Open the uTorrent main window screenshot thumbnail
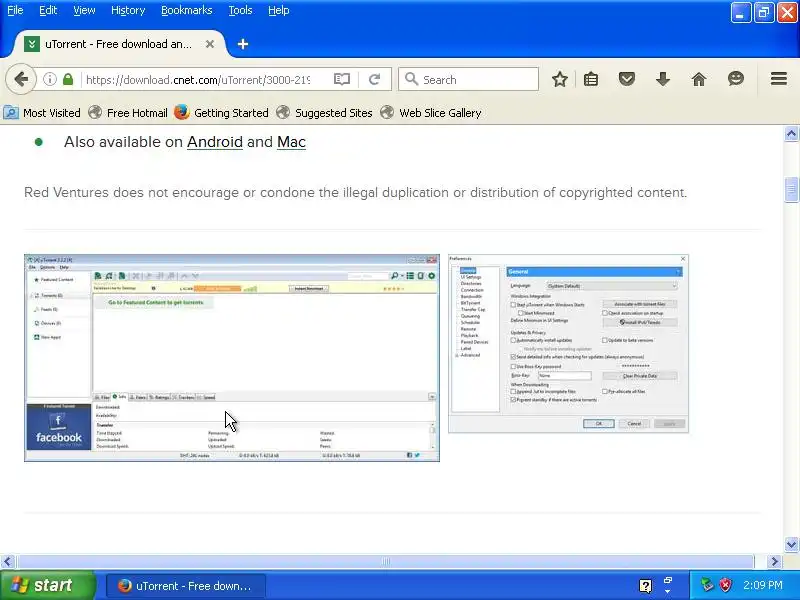The height and width of the screenshot is (600, 800). tap(232, 358)
